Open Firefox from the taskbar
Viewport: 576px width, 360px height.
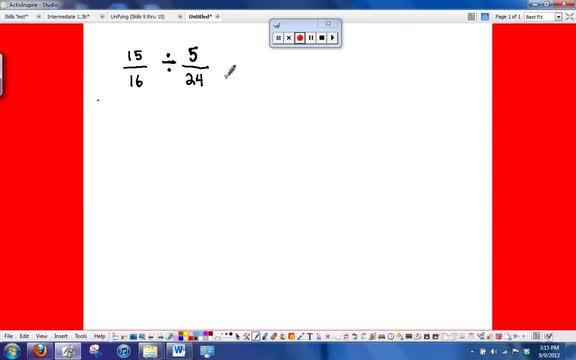[40, 351]
